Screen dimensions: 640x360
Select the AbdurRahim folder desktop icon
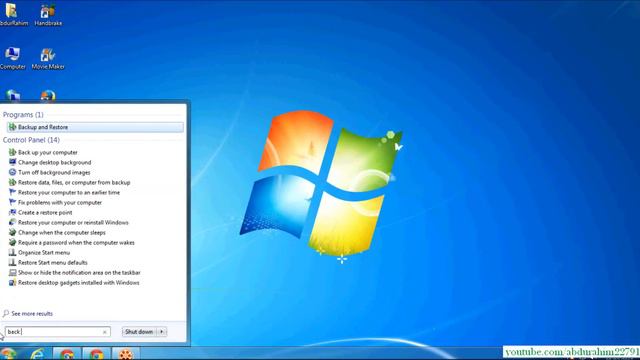click(14, 15)
